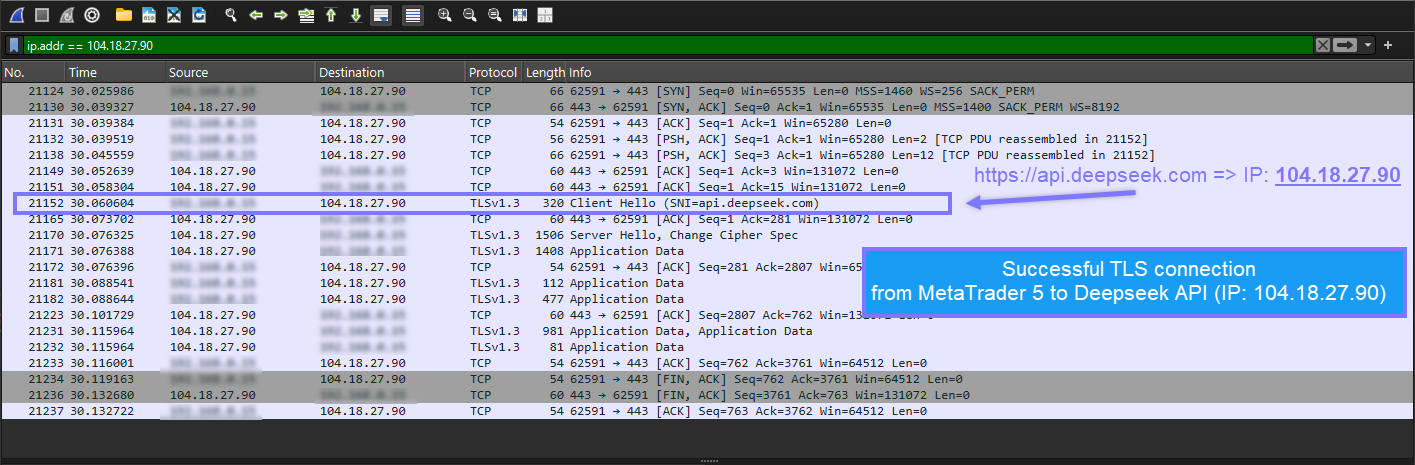Start capturing packets with the shark fin icon

[17, 15]
